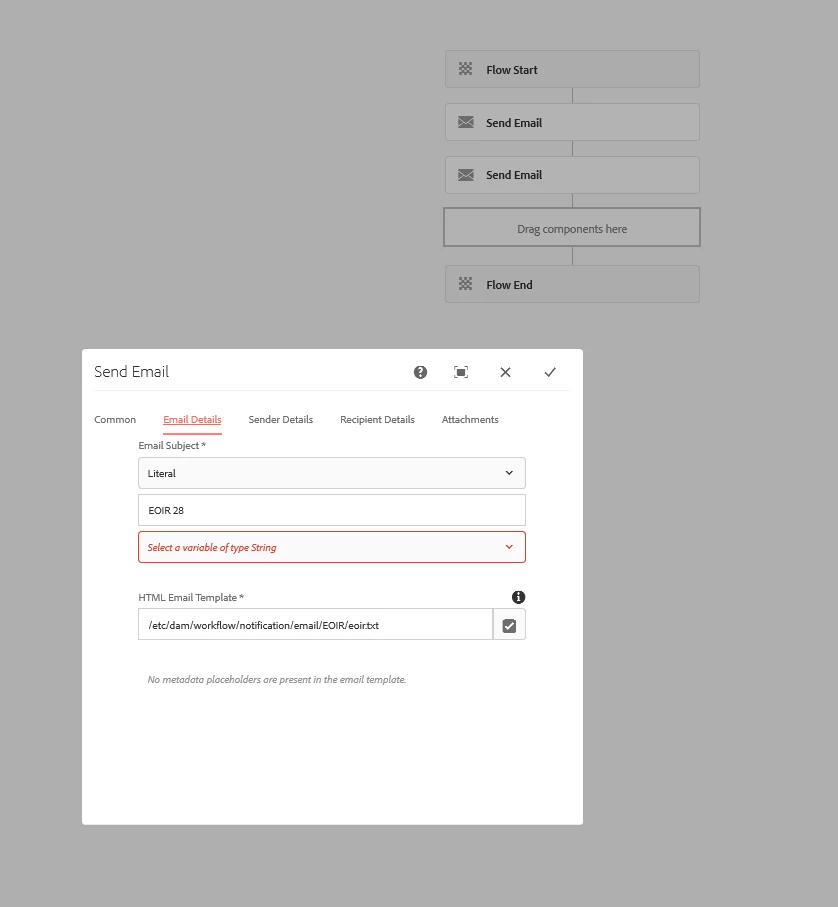Select the Email Details tab
Image resolution: width=838 pixels, height=907 pixels.
click(193, 419)
